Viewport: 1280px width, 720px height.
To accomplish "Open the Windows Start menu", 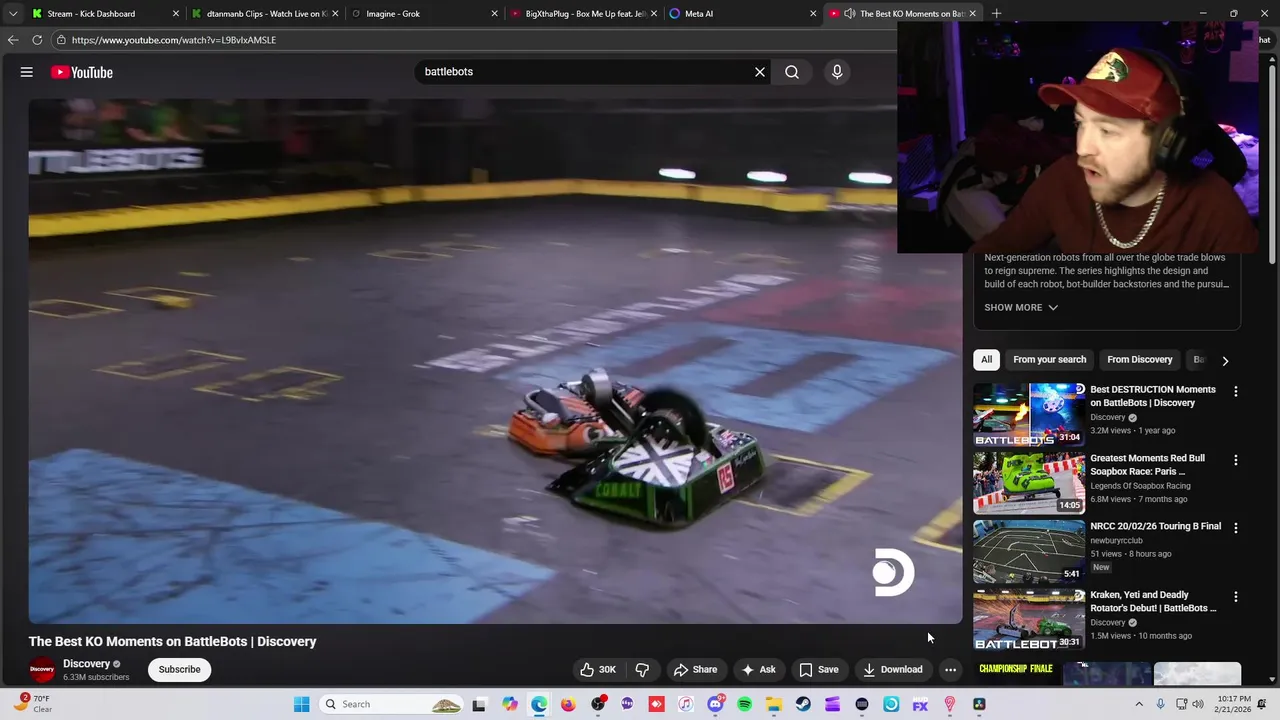I will pyautogui.click(x=301, y=704).
